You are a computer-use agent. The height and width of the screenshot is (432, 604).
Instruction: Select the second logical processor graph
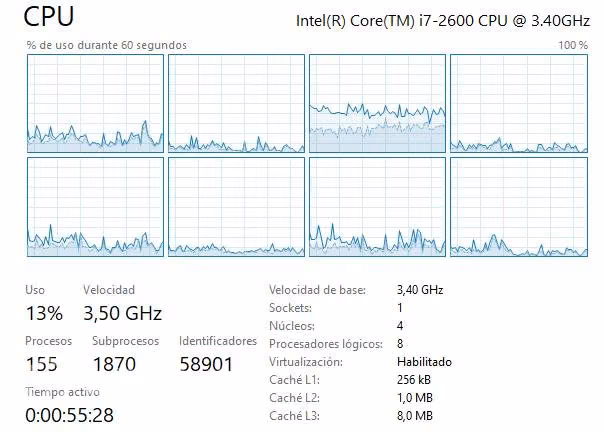tap(237, 103)
